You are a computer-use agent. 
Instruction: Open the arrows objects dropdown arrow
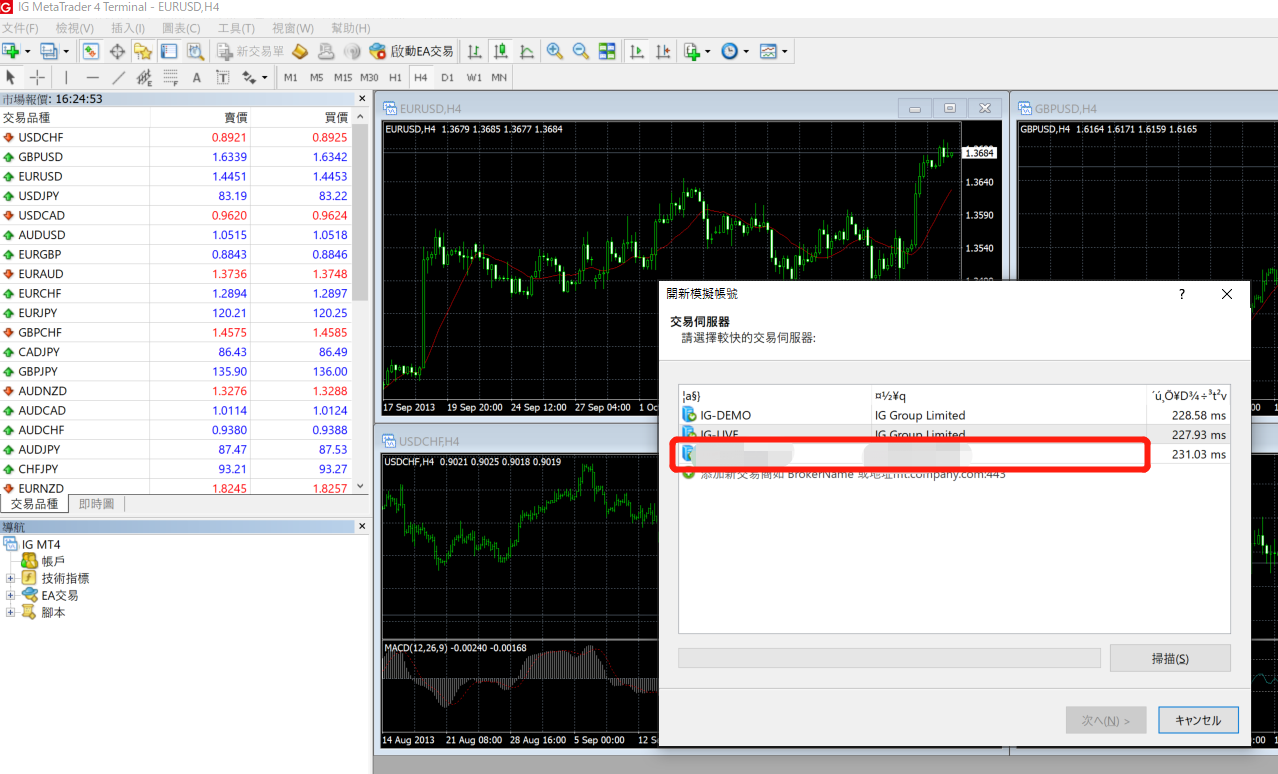click(x=264, y=77)
